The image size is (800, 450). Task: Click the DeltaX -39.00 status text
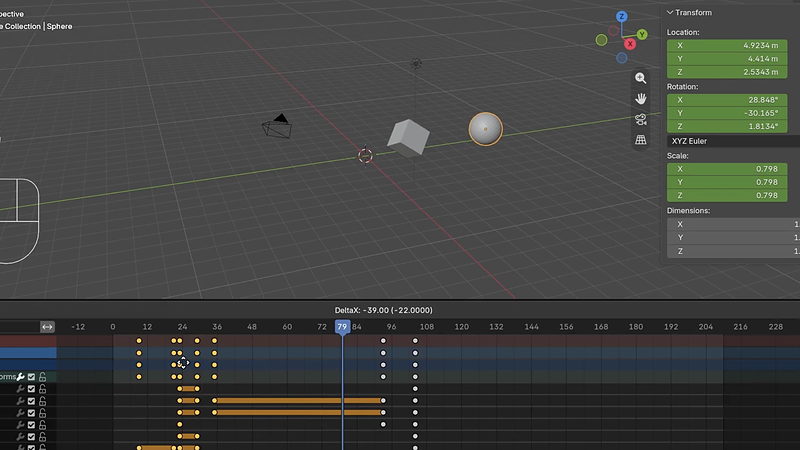coord(384,310)
